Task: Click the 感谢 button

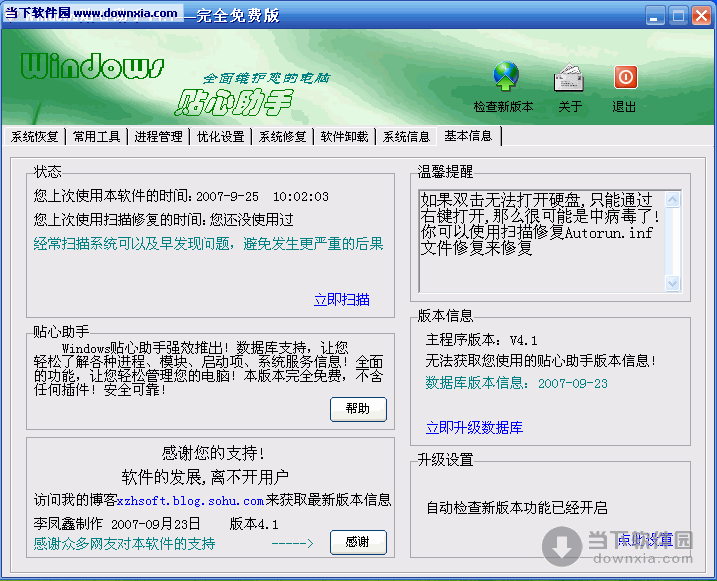Action: tap(358, 542)
